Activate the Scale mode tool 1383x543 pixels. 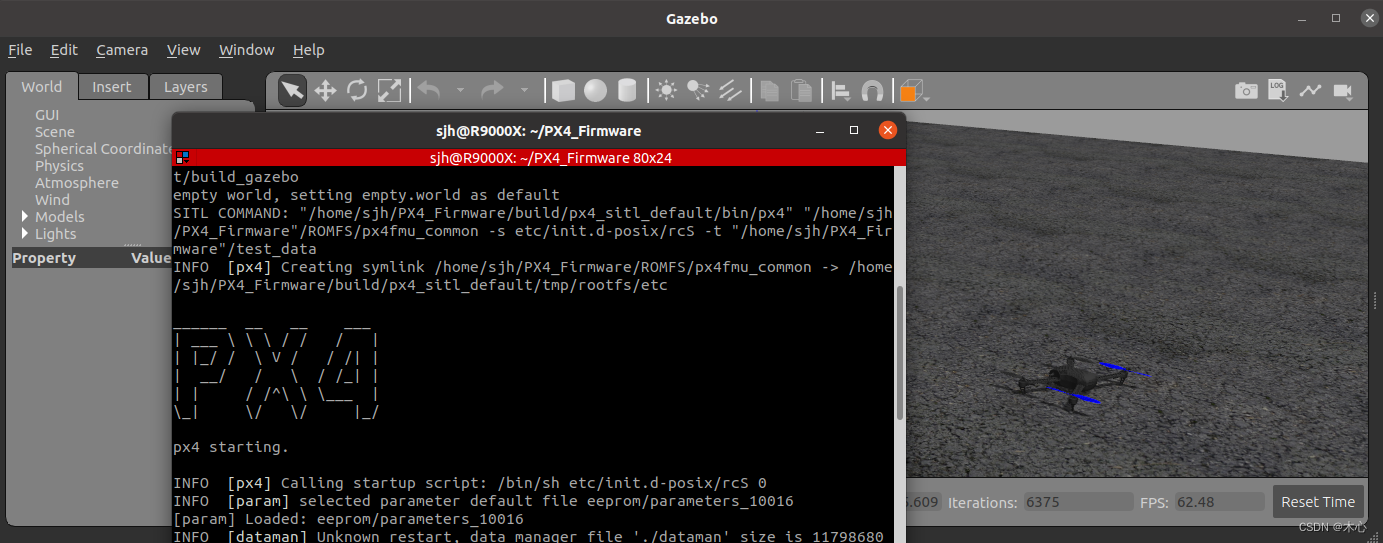point(389,91)
